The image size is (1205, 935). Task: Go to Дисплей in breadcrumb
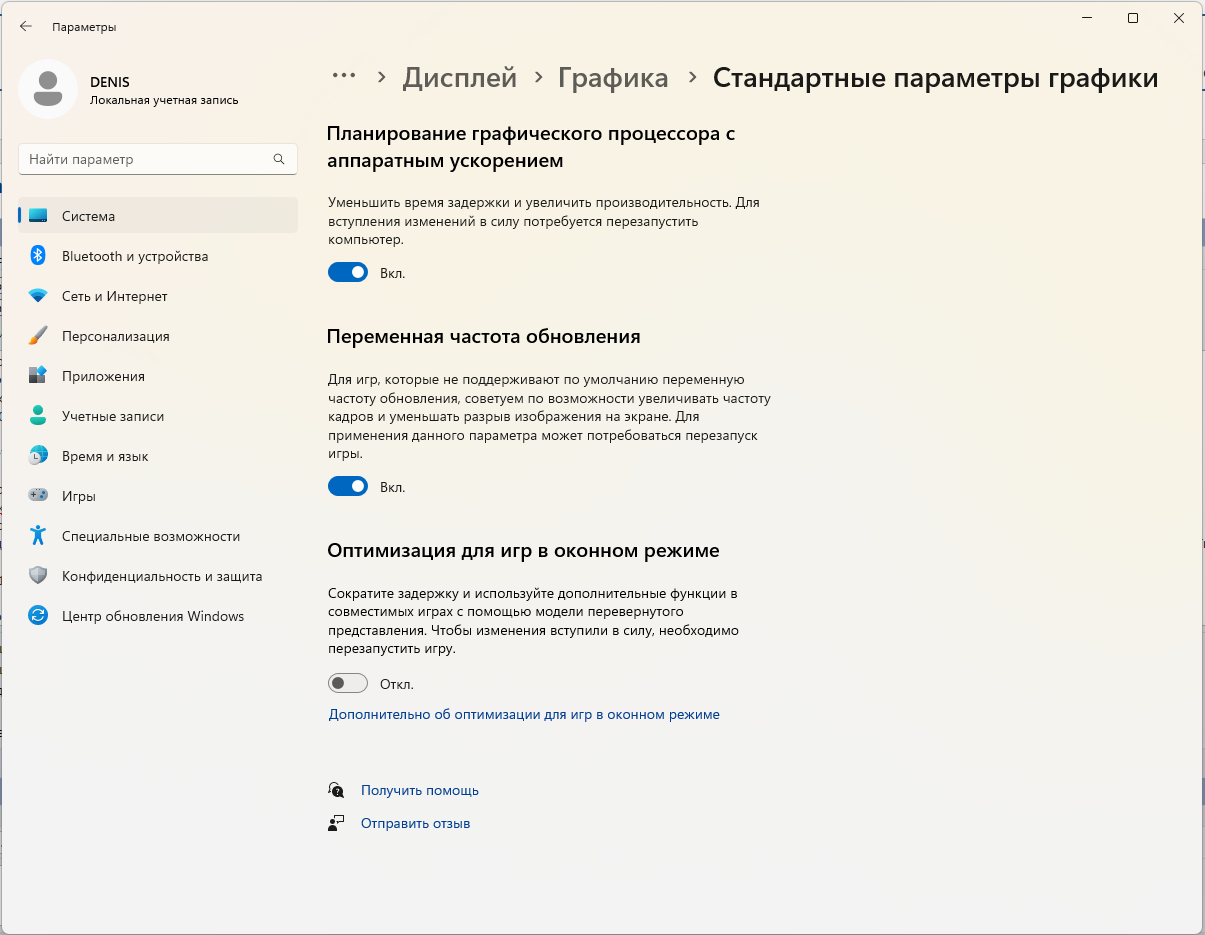[459, 78]
